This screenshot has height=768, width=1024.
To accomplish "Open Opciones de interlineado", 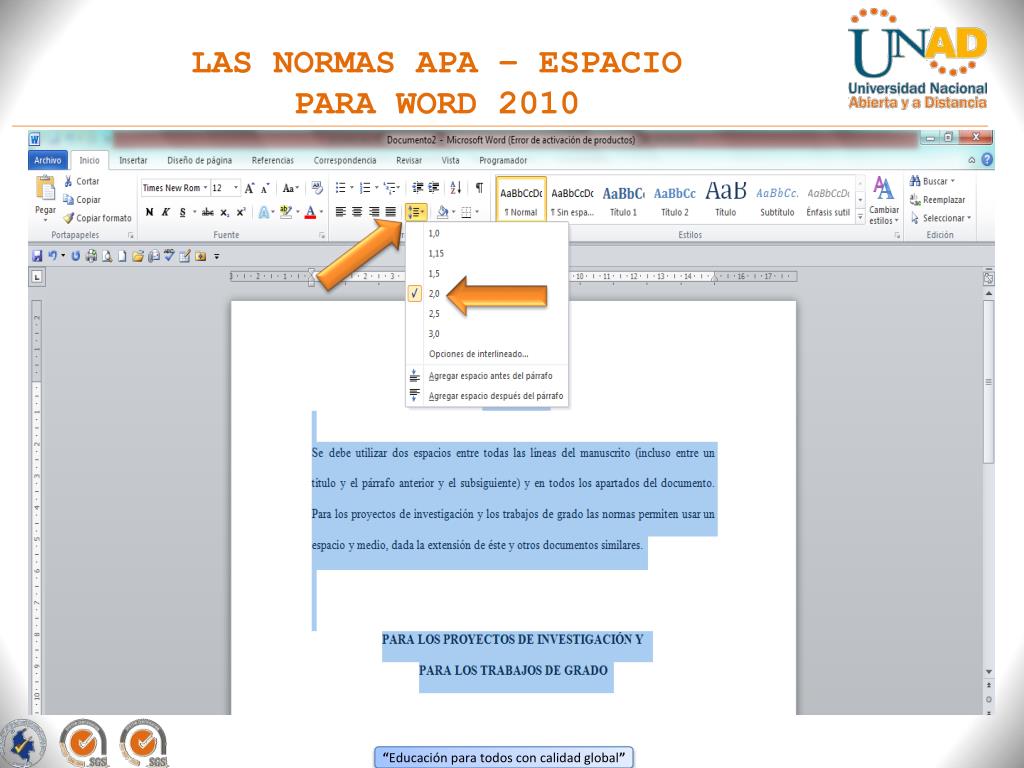I will tap(487, 354).
